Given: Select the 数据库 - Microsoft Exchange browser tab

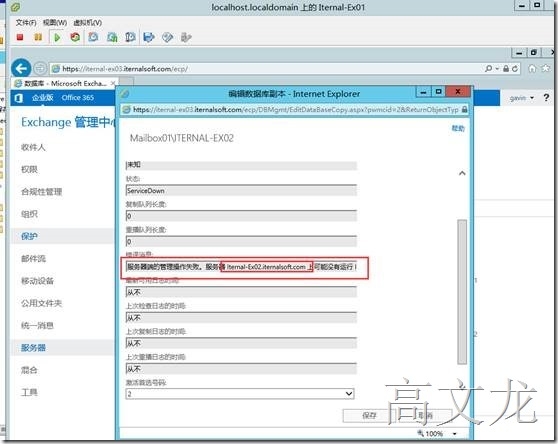Looking at the screenshot, I should [x=65, y=83].
